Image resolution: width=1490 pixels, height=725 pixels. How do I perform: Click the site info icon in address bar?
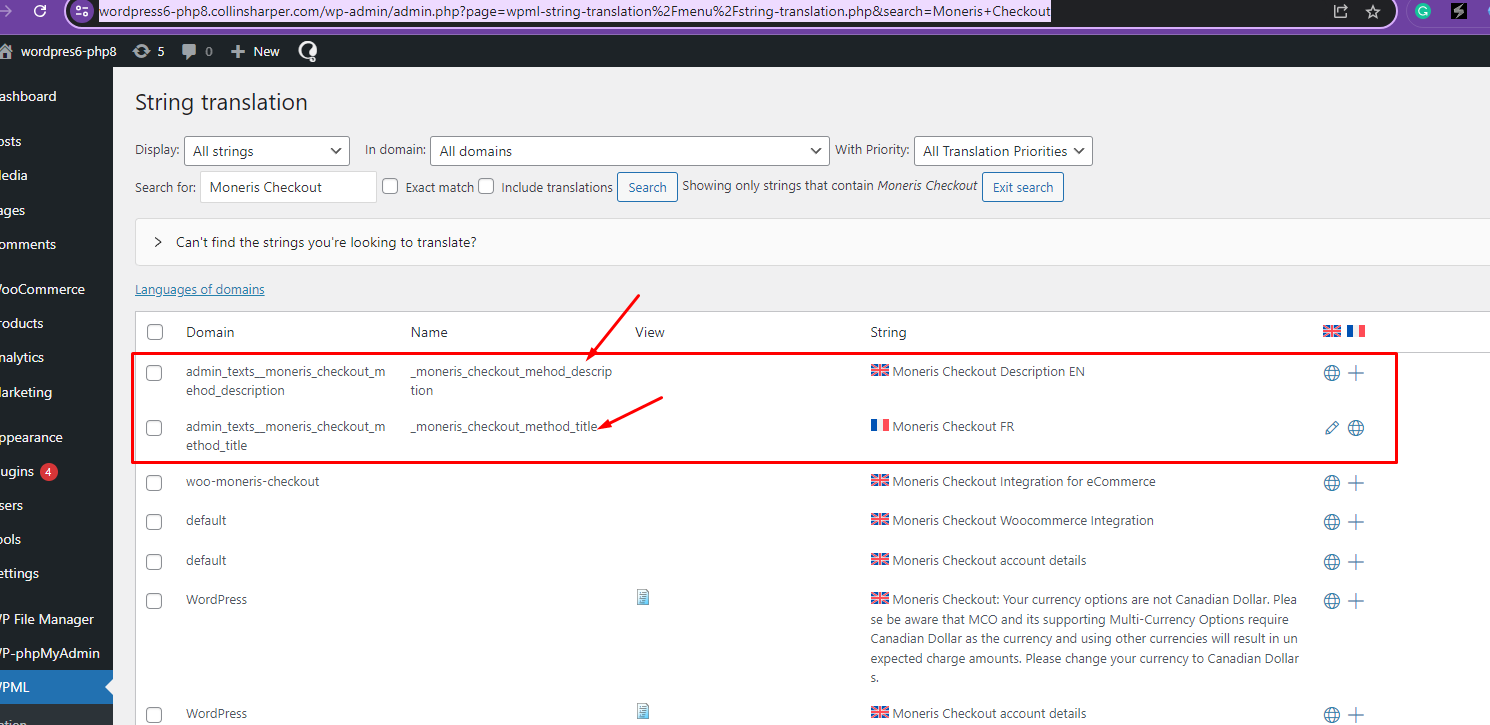(82, 12)
